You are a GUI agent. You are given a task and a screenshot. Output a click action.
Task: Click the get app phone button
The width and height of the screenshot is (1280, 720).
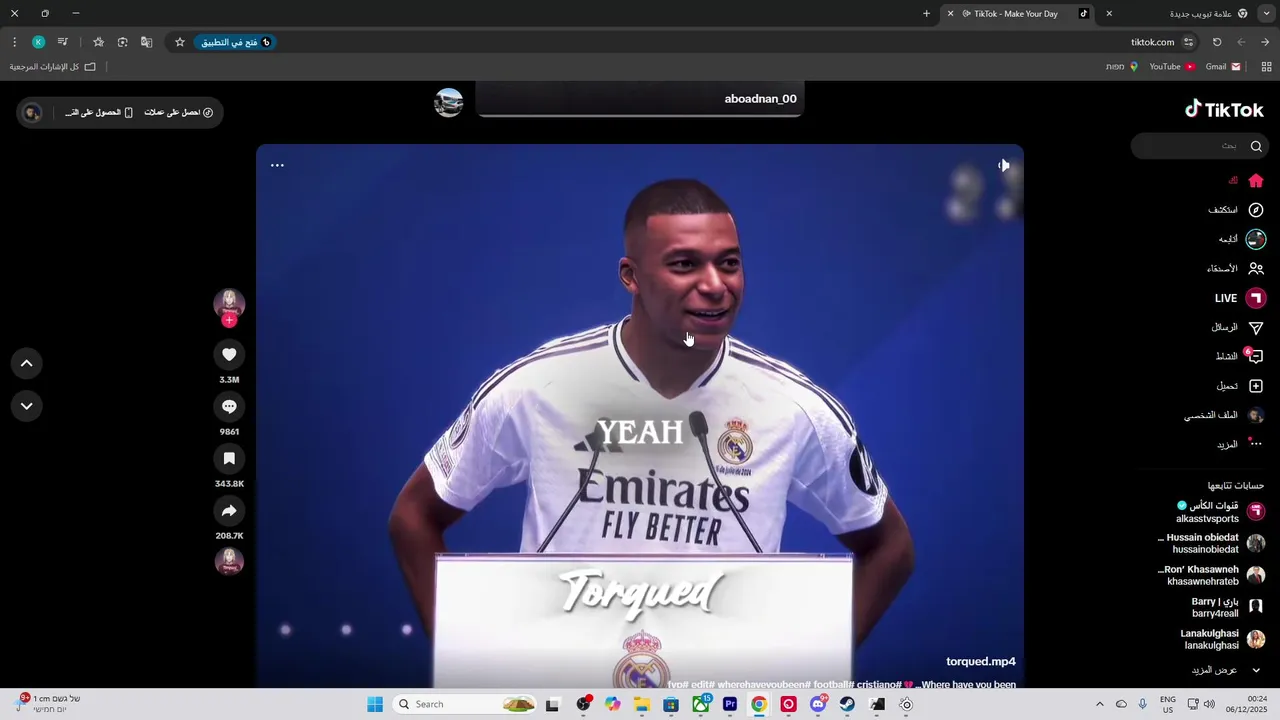click(99, 112)
